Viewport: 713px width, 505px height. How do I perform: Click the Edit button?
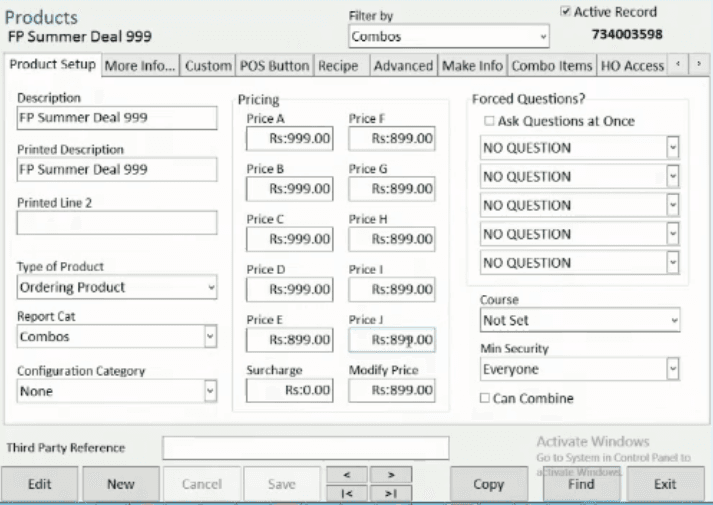click(x=40, y=484)
